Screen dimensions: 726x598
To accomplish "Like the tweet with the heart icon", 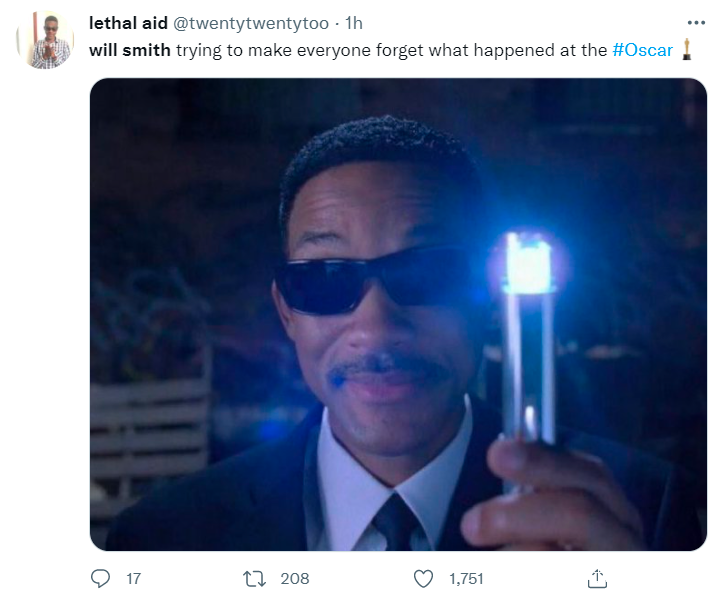I will coord(423,578).
